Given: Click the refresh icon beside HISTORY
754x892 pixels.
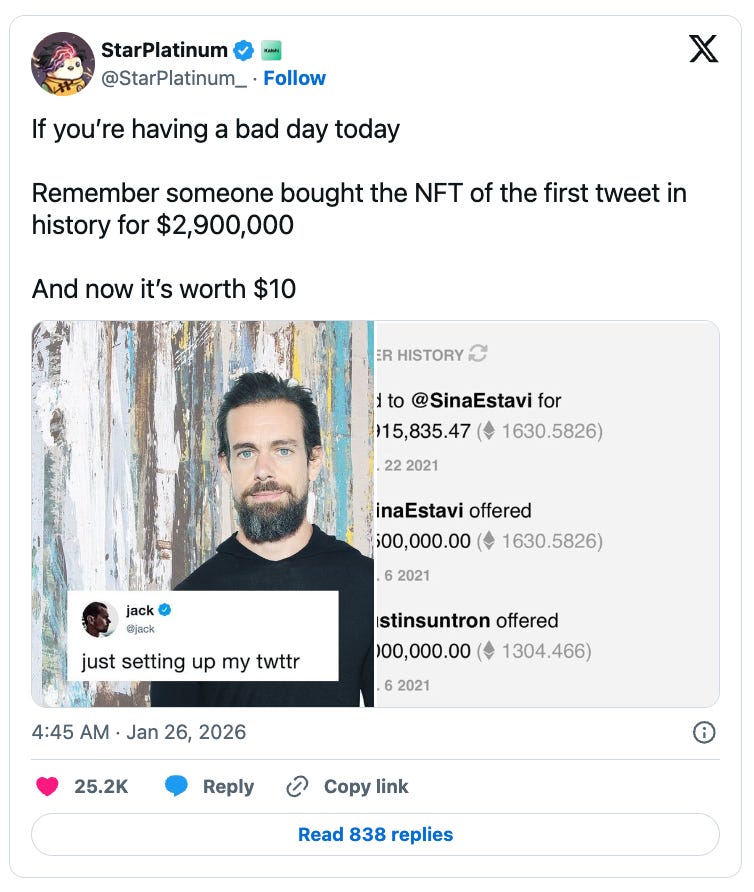Looking at the screenshot, I should (478, 354).
